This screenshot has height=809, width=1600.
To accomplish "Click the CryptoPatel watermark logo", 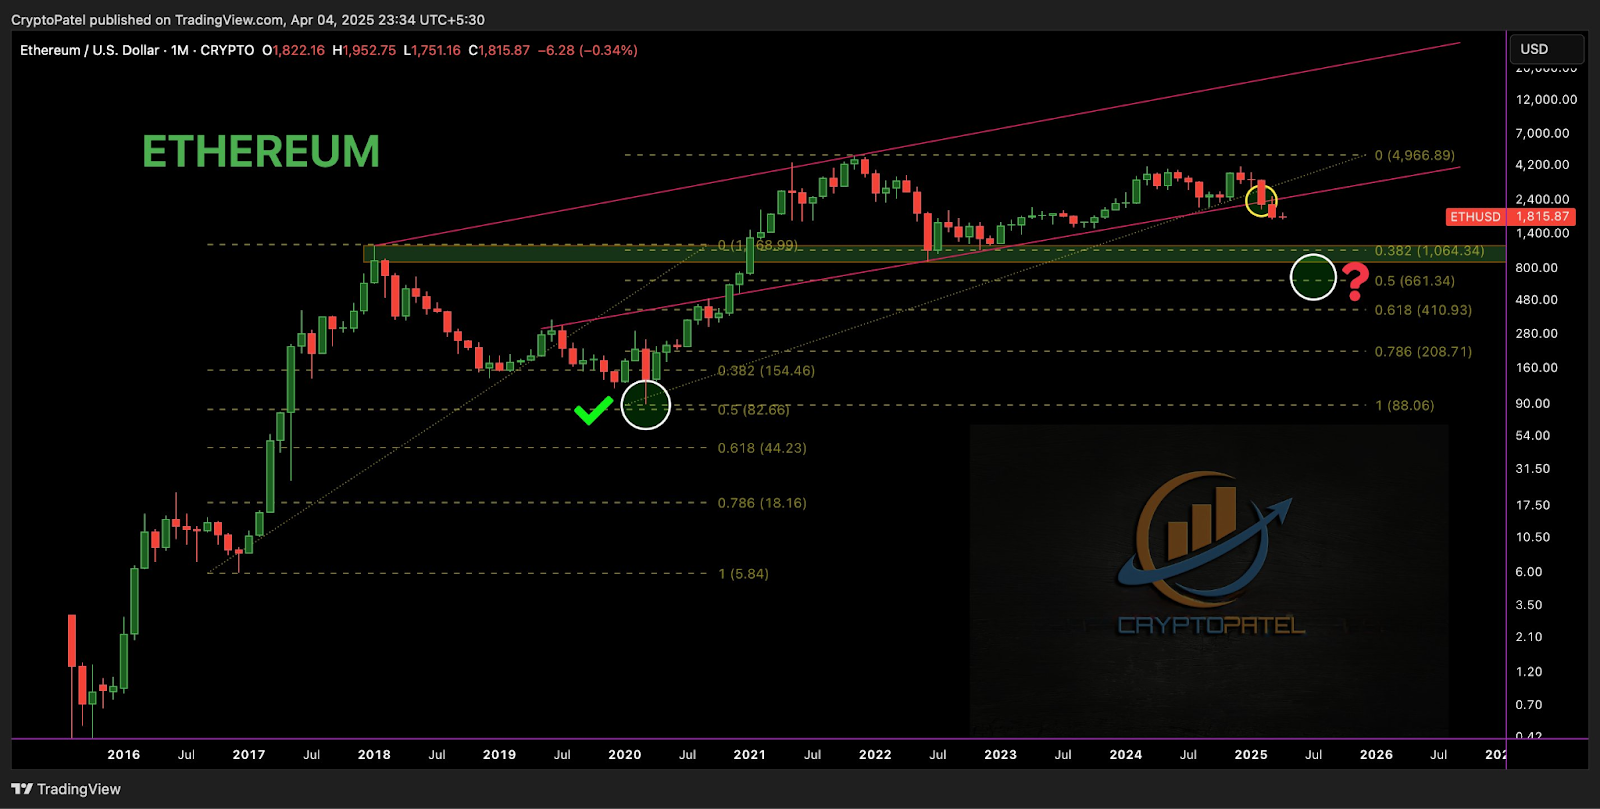I will pos(1210,553).
